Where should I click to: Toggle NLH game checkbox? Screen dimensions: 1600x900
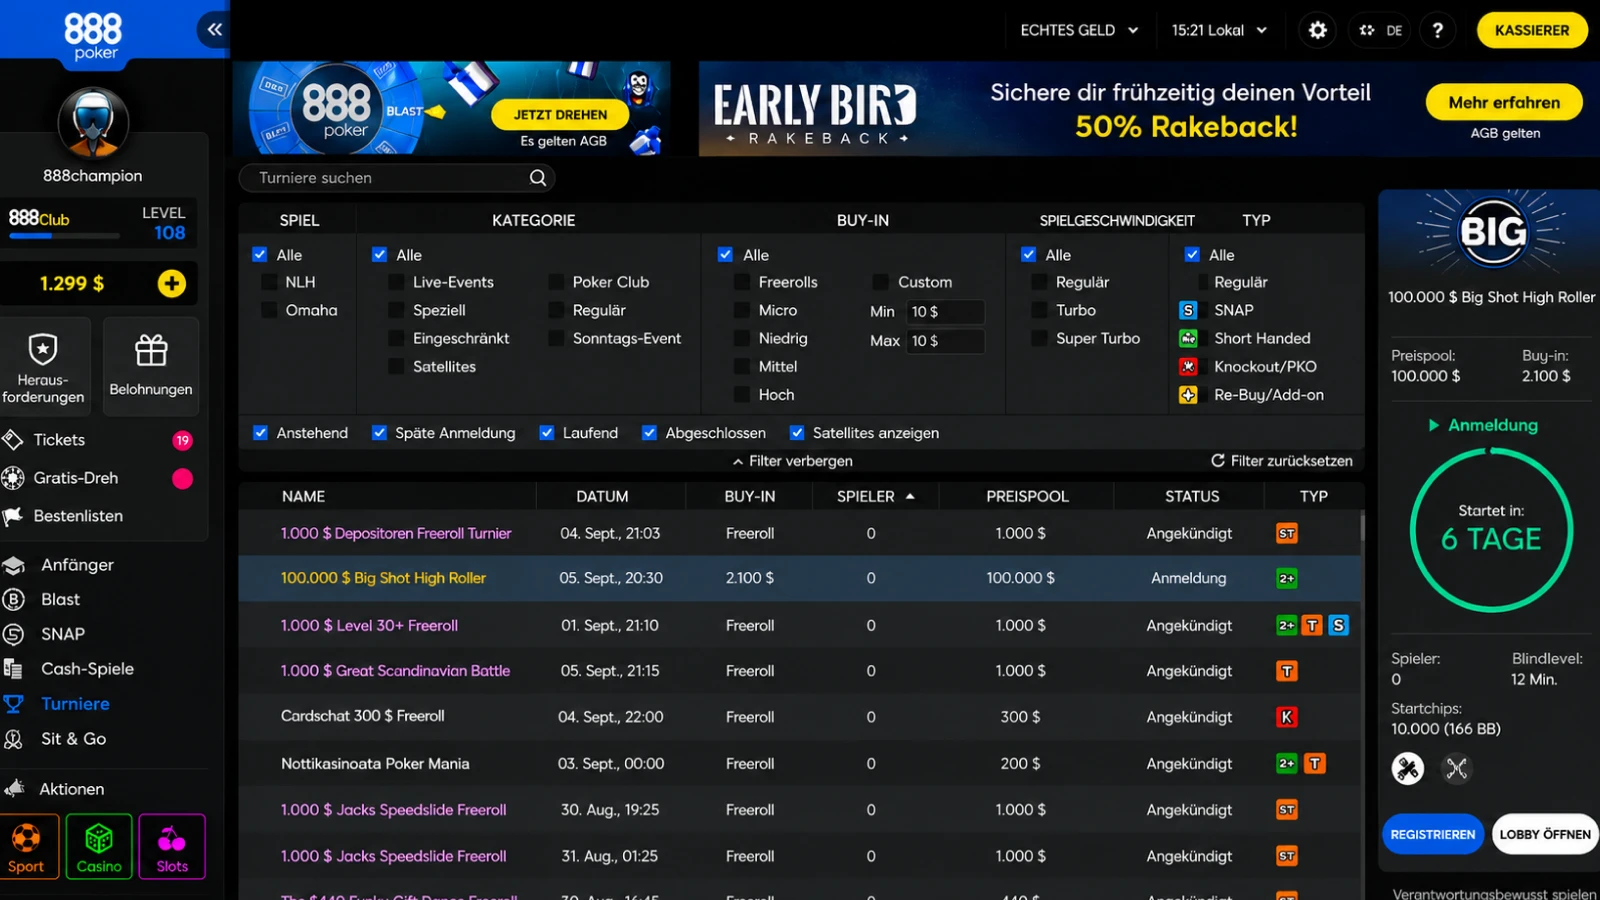coord(269,283)
